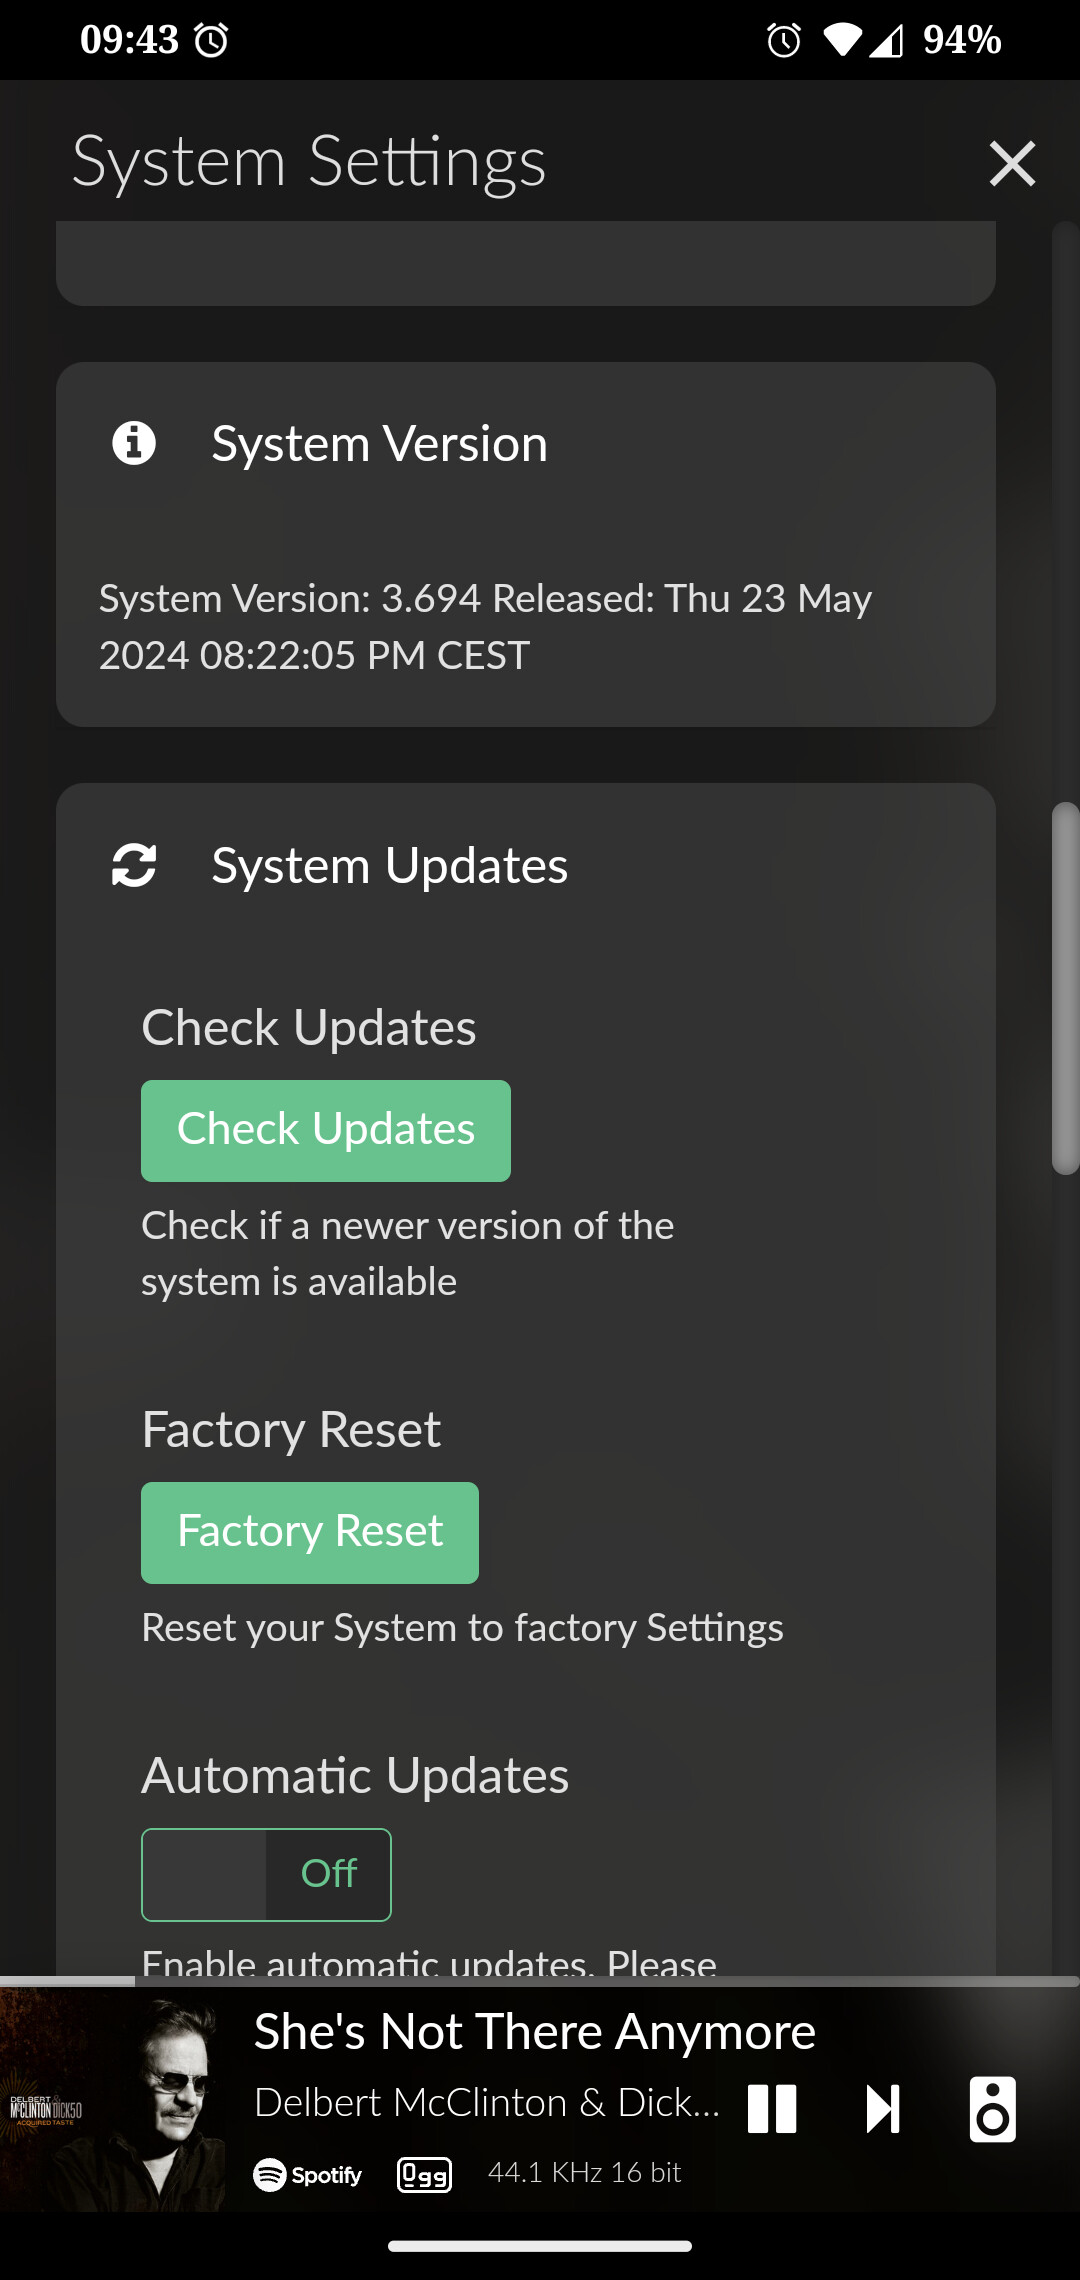The height and width of the screenshot is (2280, 1080).
Task: Tap the song title She's Not There Anymore
Action: [x=535, y=2032]
